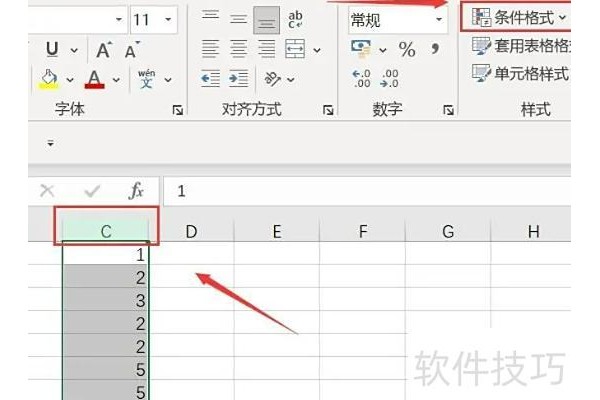Open font name dropdown arrow
The width and height of the screenshot is (600, 400).
click(119, 19)
